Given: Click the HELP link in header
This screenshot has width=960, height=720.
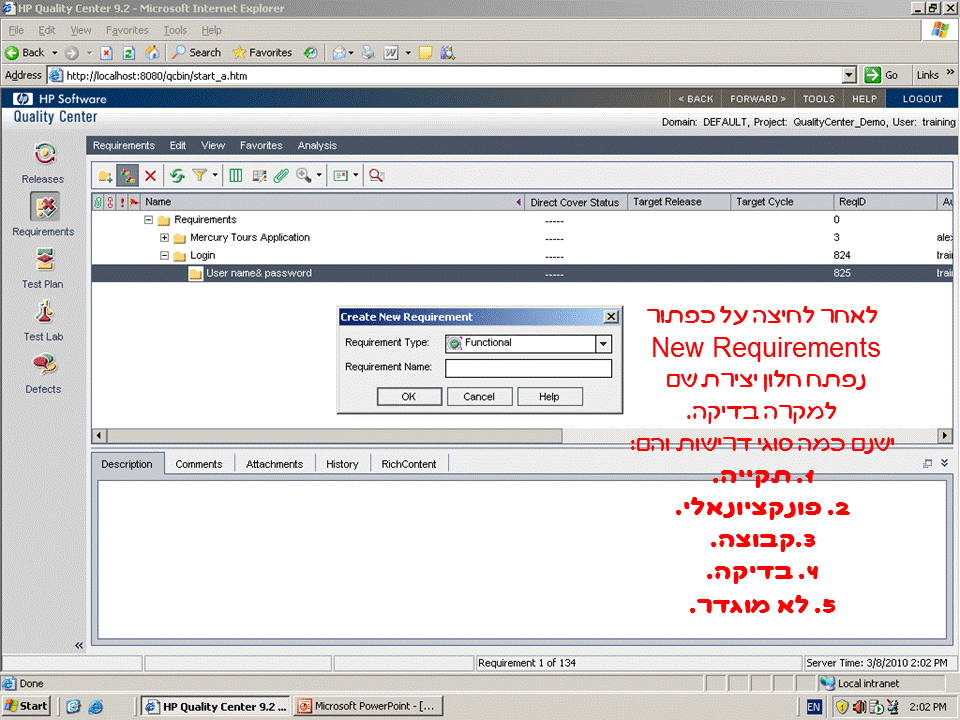Looking at the screenshot, I should click(864, 99).
